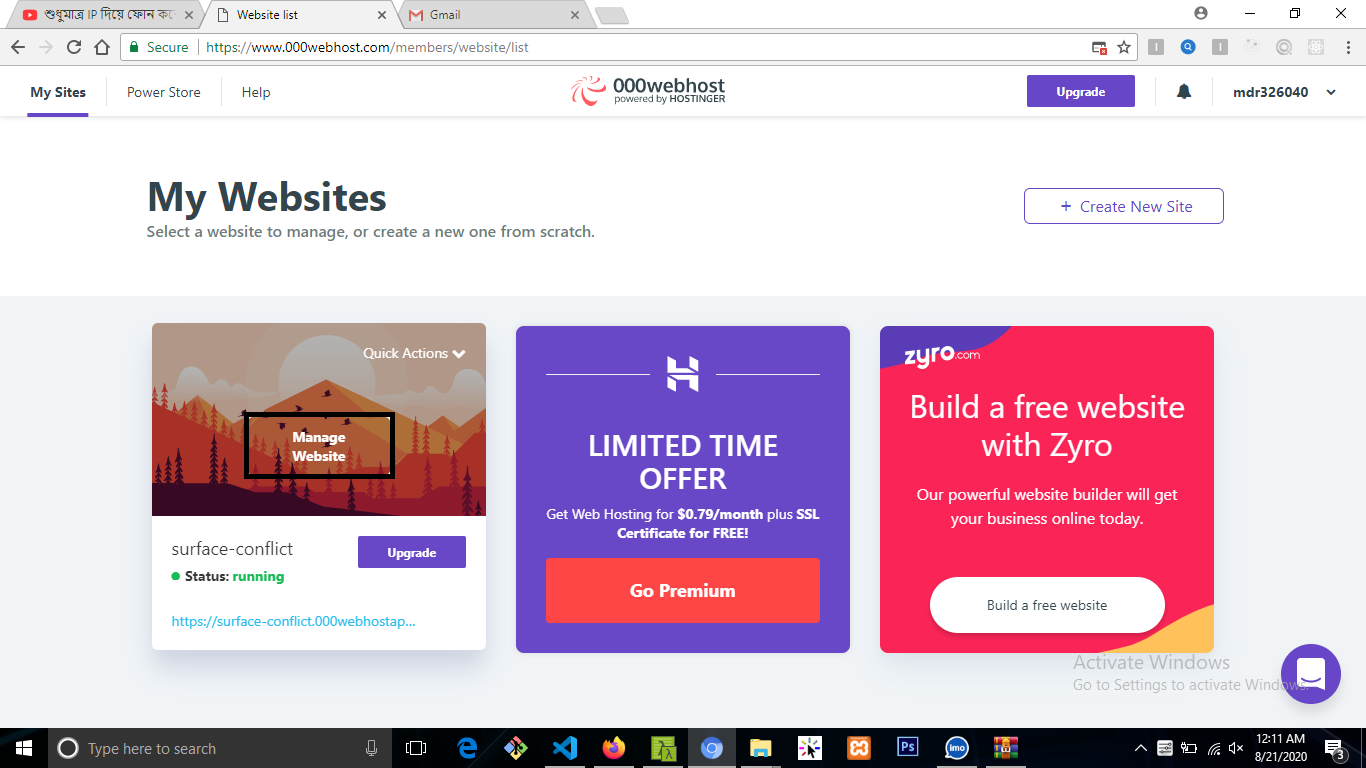Click the Hostinger H logo icon
Viewport: 1366px width, 768px height.
click(x=683, y=374)
